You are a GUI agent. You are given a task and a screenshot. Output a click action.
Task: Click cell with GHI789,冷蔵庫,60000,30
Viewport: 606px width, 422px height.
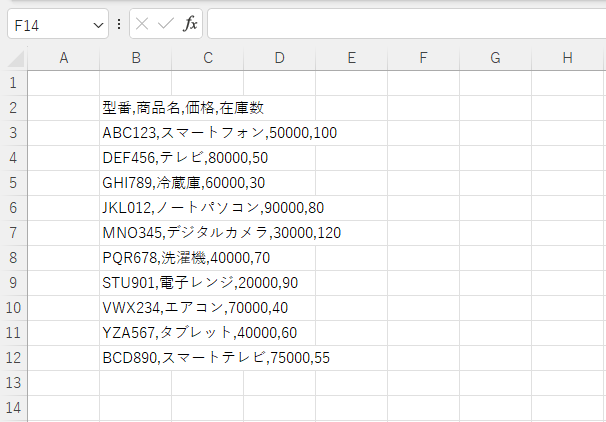[136, 183]
